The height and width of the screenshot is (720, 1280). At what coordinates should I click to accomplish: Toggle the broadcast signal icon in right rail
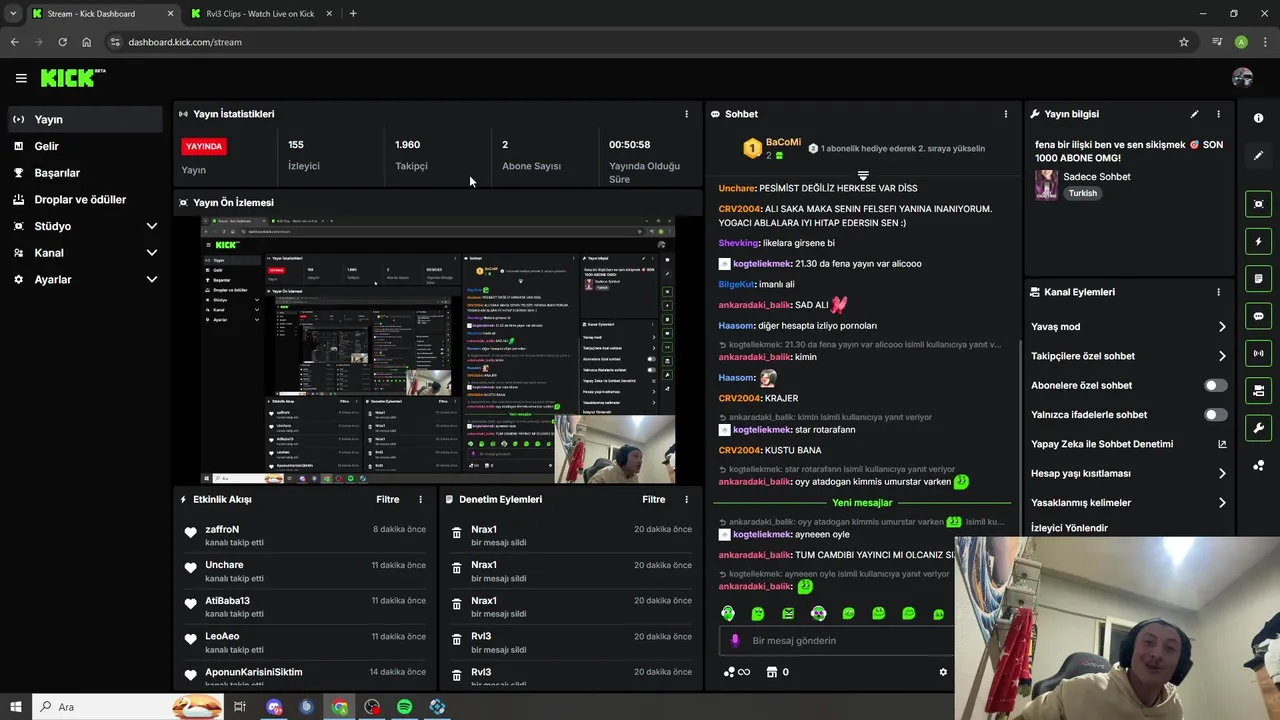click(x=1258, y=353)
